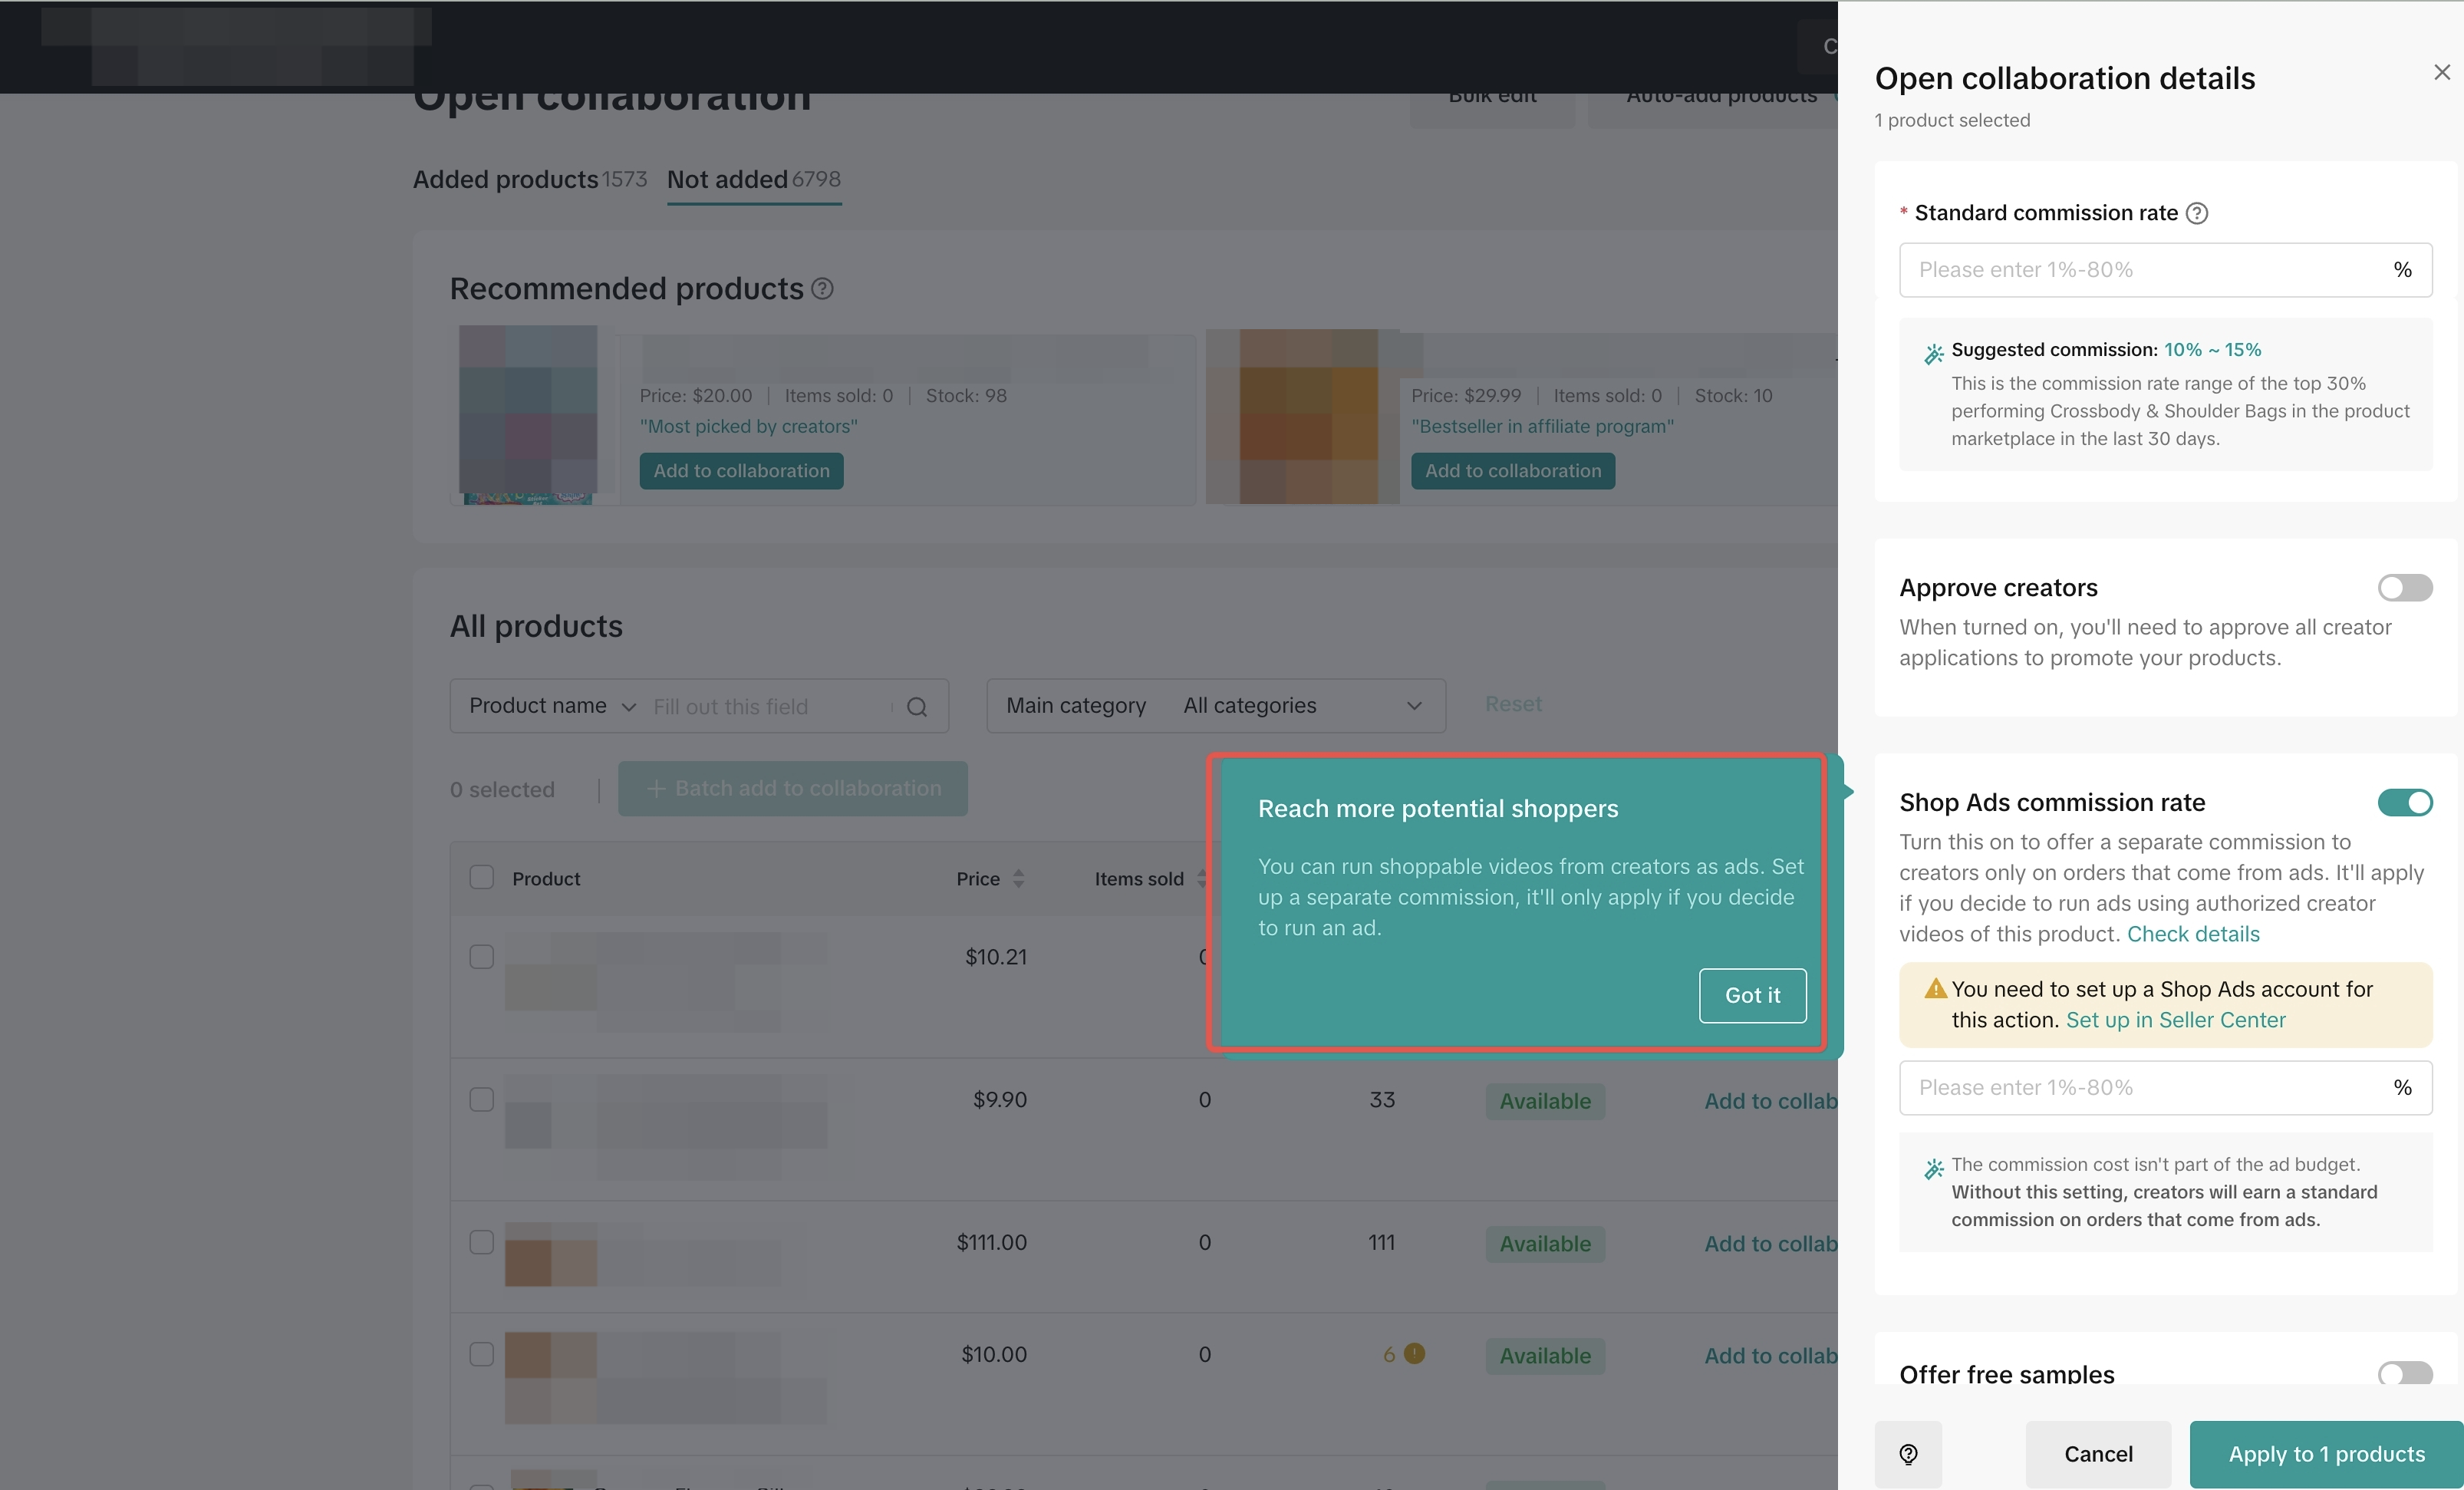Click the info icon beside Recommended products

tap(822, 289)
